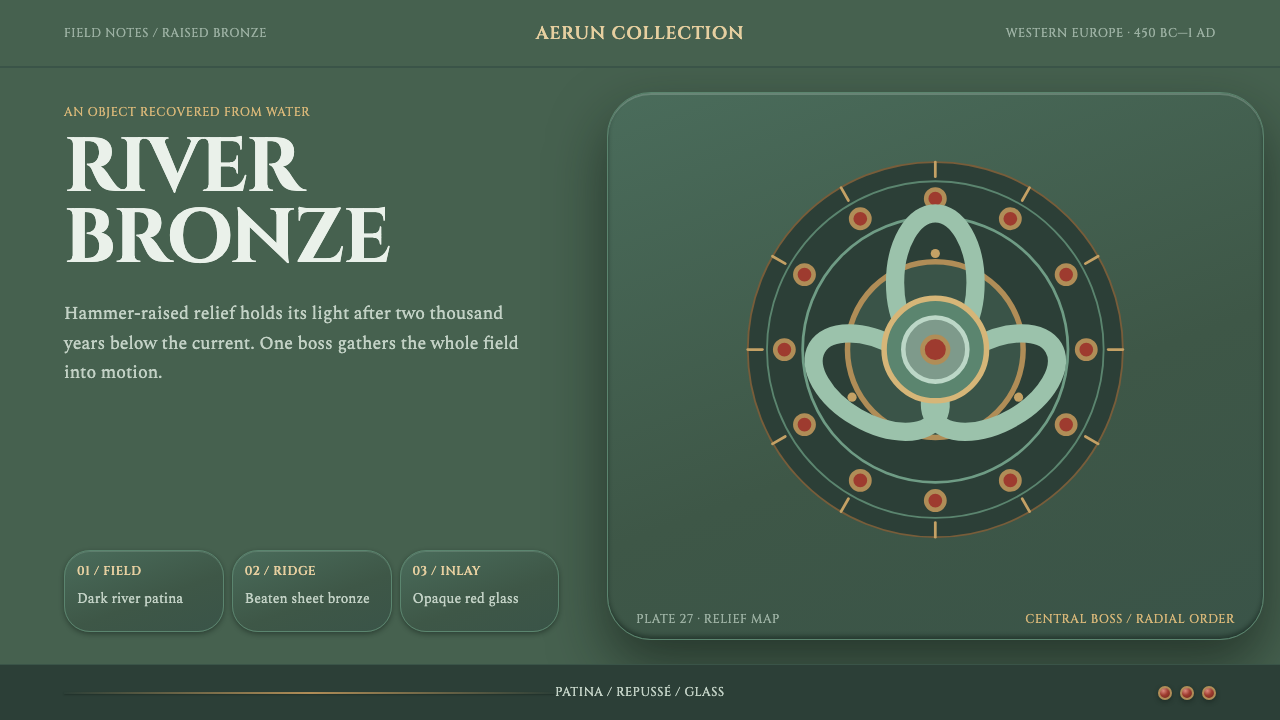Select the 01 / FIELD card label
The width and height of the screenshot is (1280, 720).
pos(109,571)
